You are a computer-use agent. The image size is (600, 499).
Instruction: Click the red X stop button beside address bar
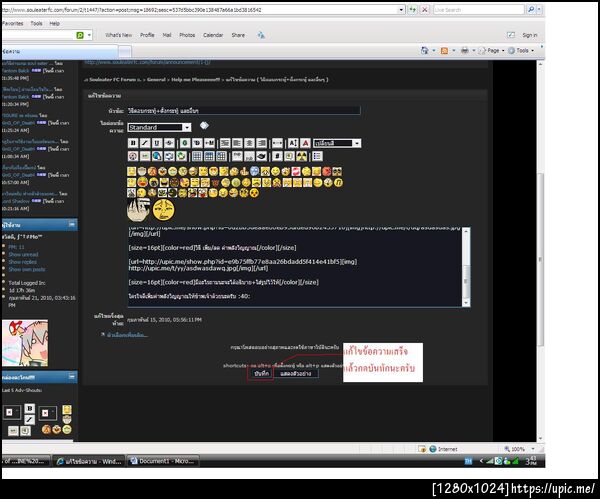point(424,10)
